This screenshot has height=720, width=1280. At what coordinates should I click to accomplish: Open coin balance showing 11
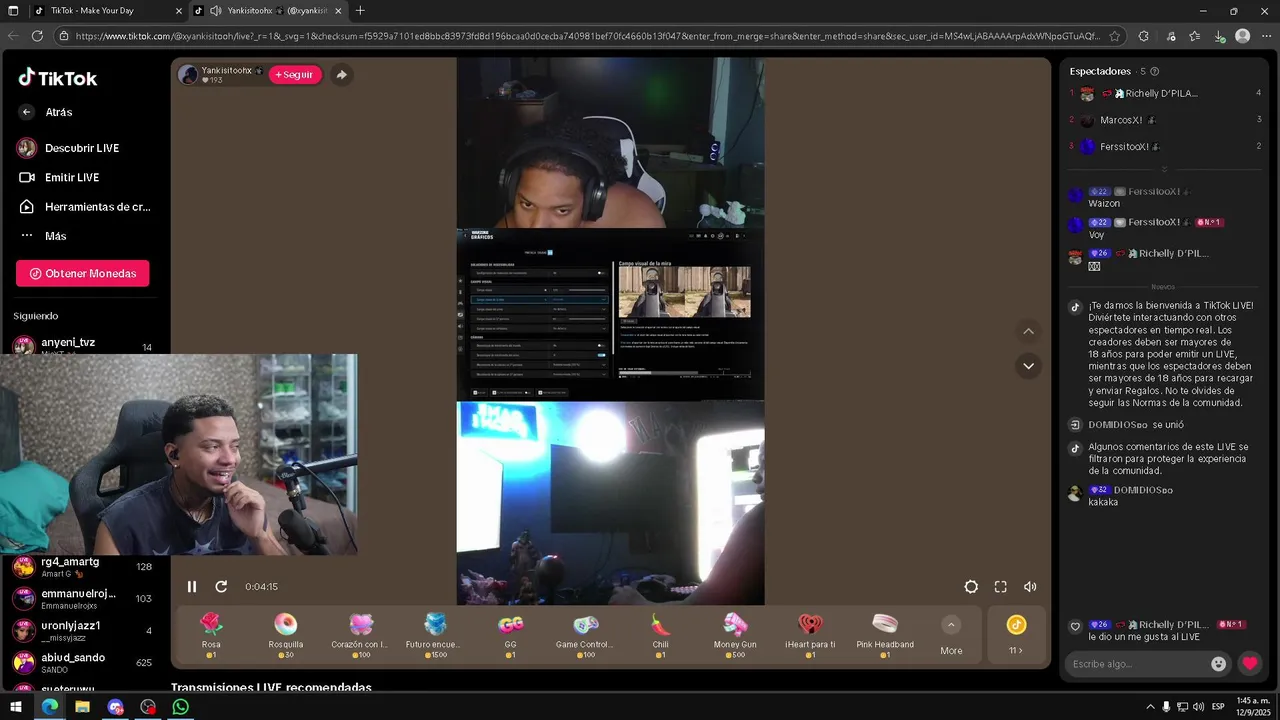(1016, 635)
